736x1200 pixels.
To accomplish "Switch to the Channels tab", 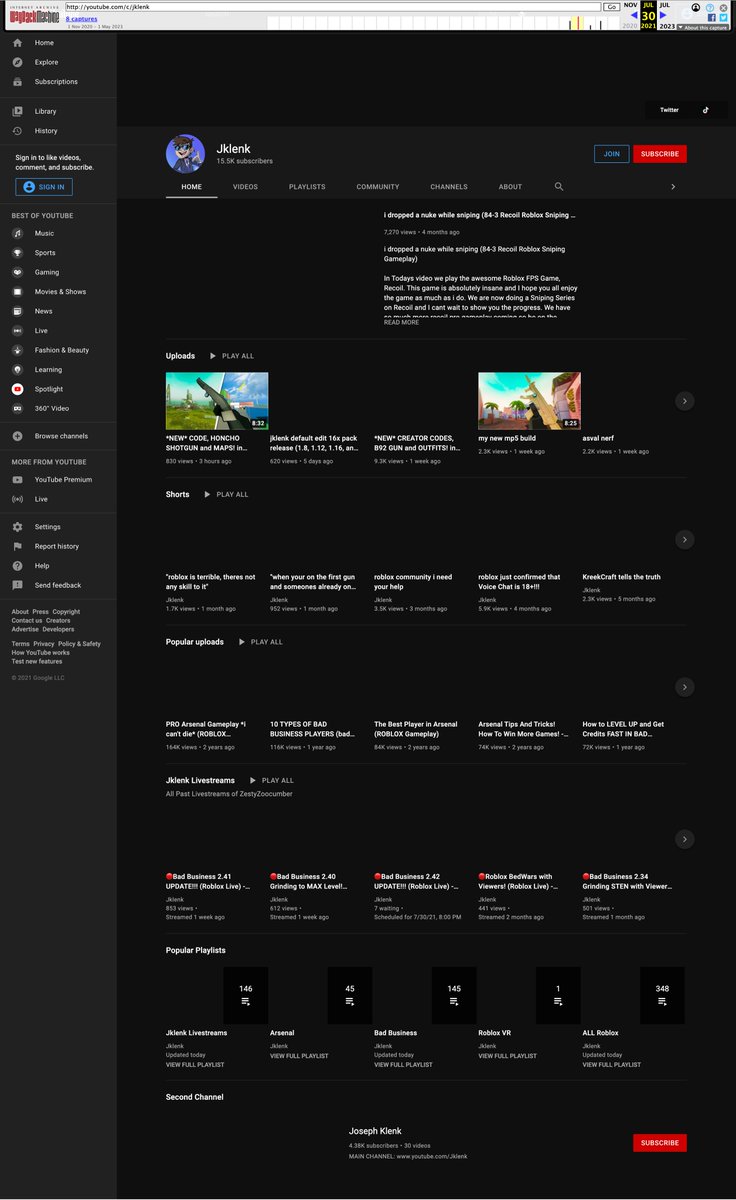I will pos(449,187).
